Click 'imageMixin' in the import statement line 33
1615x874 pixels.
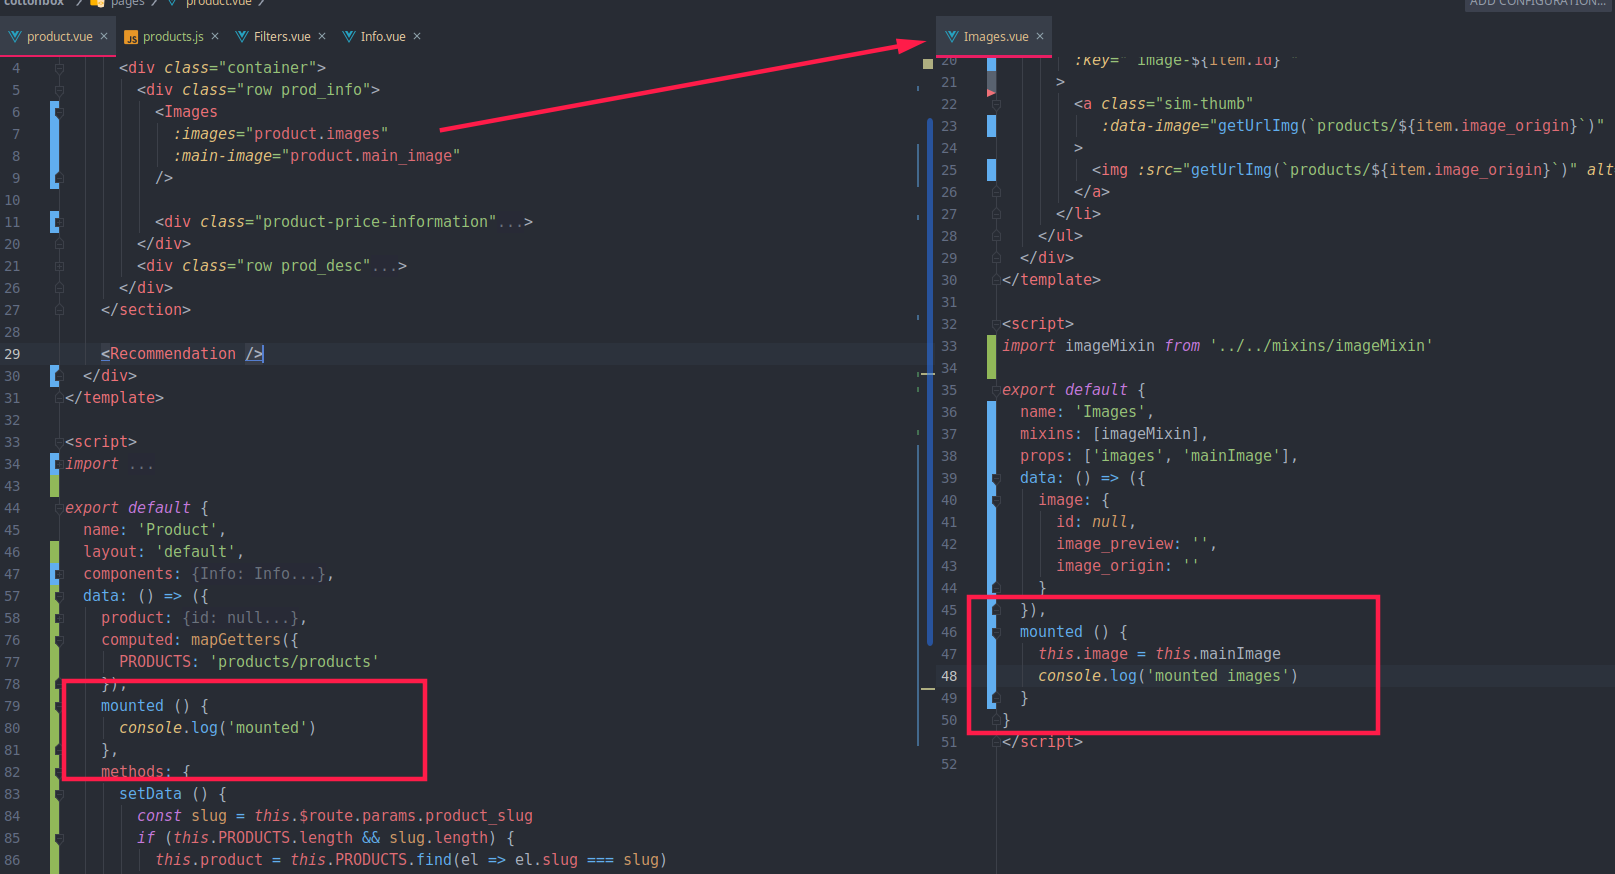tap(1110, 346)
